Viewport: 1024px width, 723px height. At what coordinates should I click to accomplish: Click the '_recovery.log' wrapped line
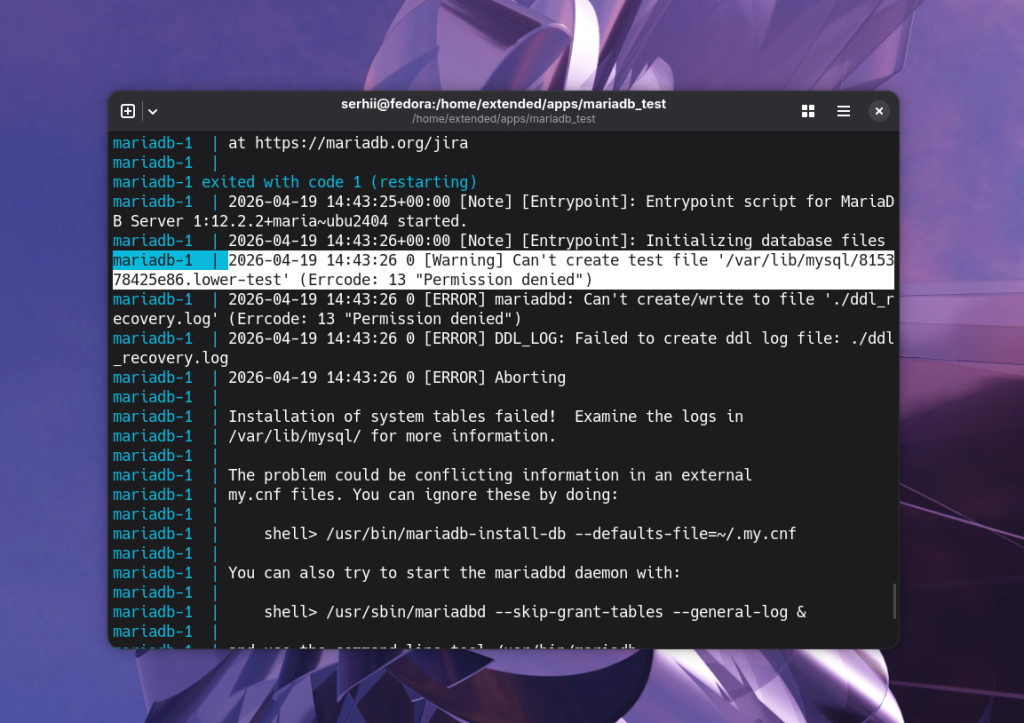point(170,359)
